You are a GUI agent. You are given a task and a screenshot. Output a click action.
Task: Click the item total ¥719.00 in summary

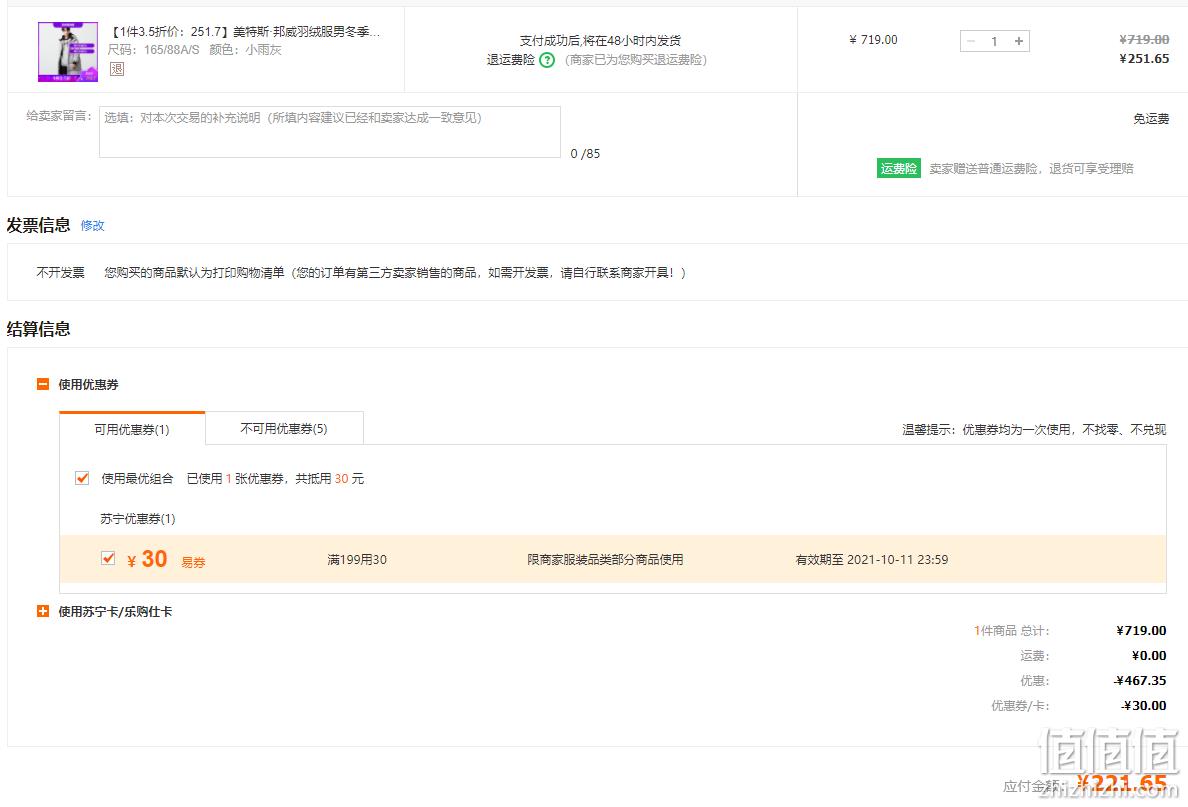(x=1141, y=630)
